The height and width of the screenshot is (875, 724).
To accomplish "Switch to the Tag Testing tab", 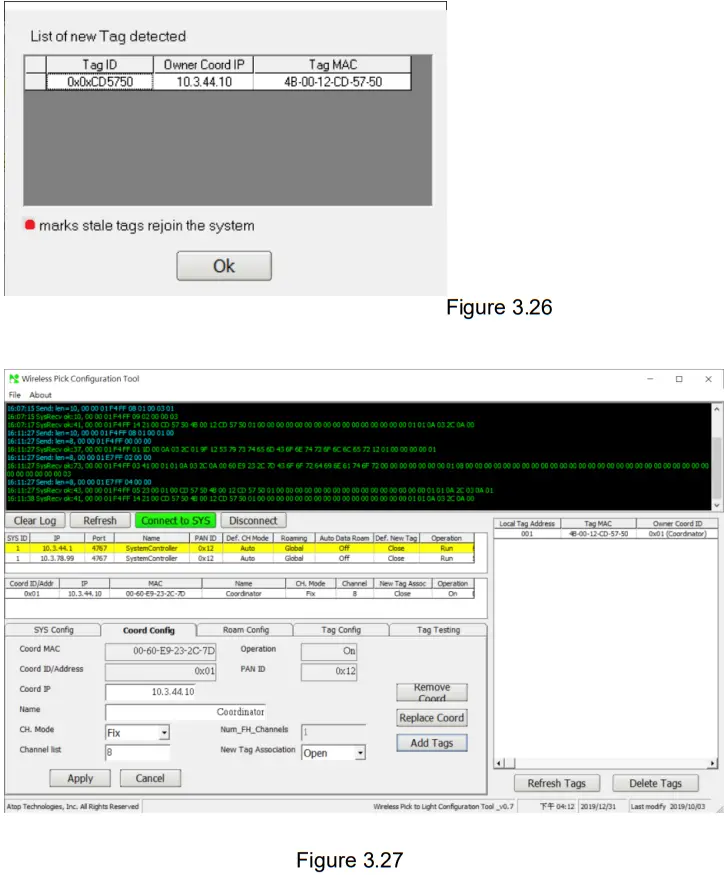I will (438, 629).
